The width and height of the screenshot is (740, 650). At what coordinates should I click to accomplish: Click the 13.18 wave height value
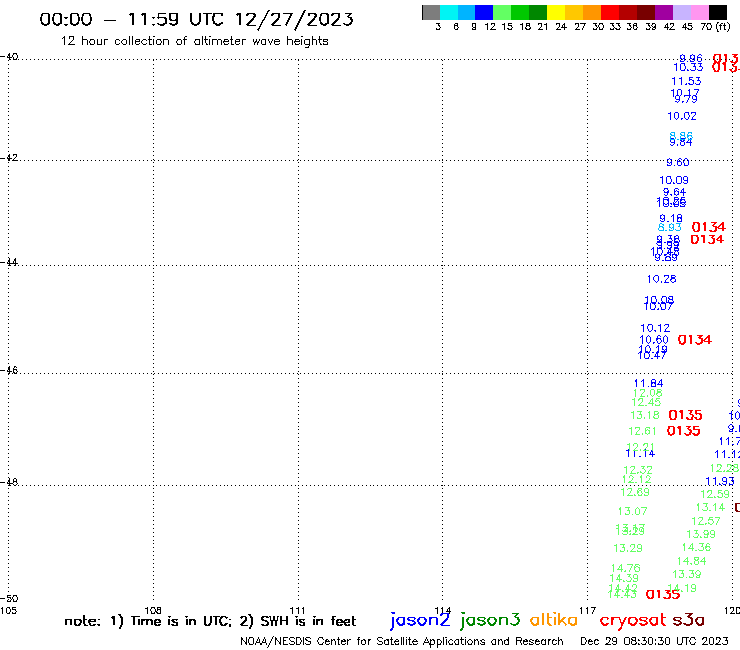click(x=645, y=415)
